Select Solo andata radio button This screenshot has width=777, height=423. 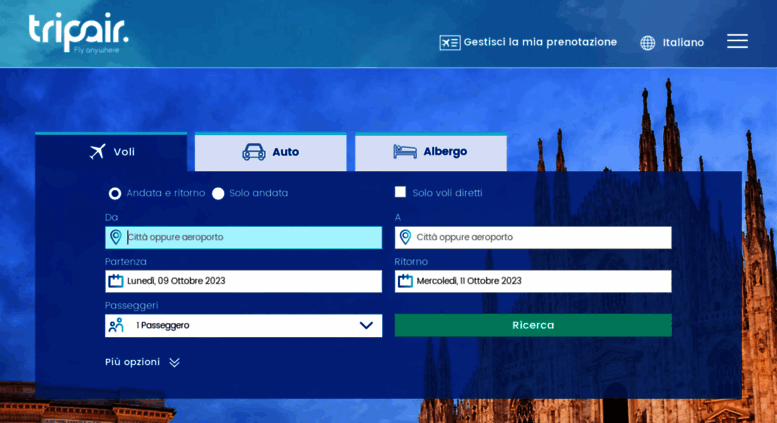coord(218,194)
